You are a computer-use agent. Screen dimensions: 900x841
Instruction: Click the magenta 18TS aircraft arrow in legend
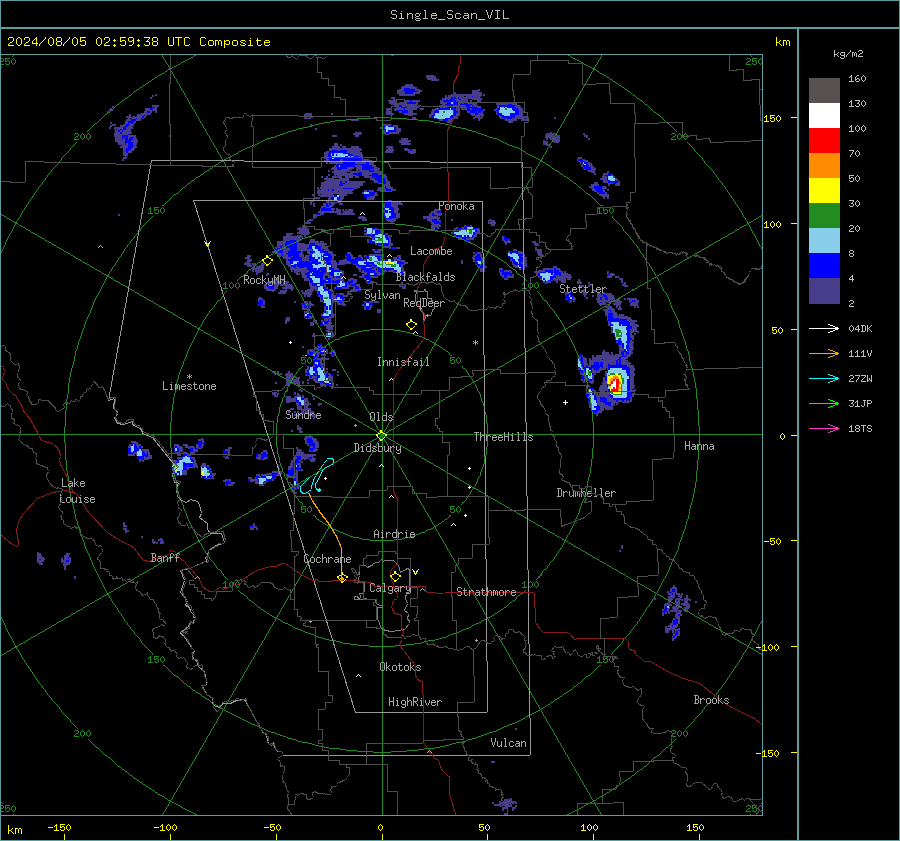pos(824,428)
